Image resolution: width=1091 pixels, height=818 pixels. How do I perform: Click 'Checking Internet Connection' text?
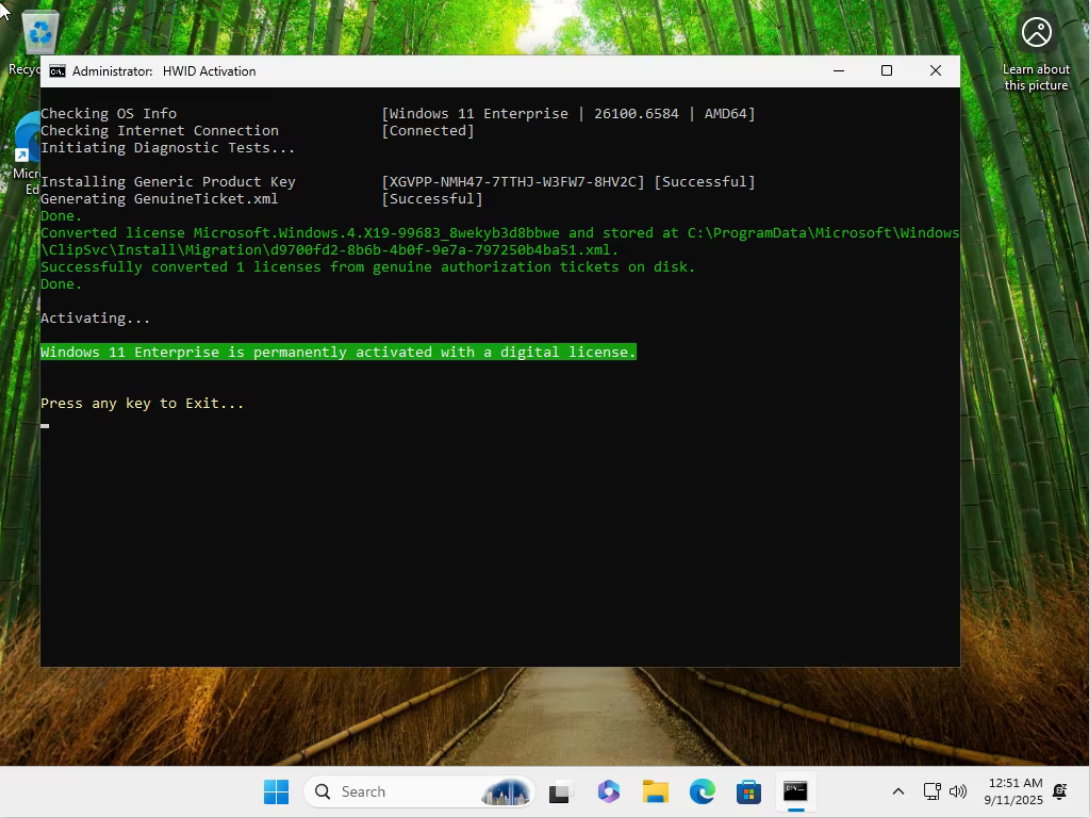coord(159,131)
